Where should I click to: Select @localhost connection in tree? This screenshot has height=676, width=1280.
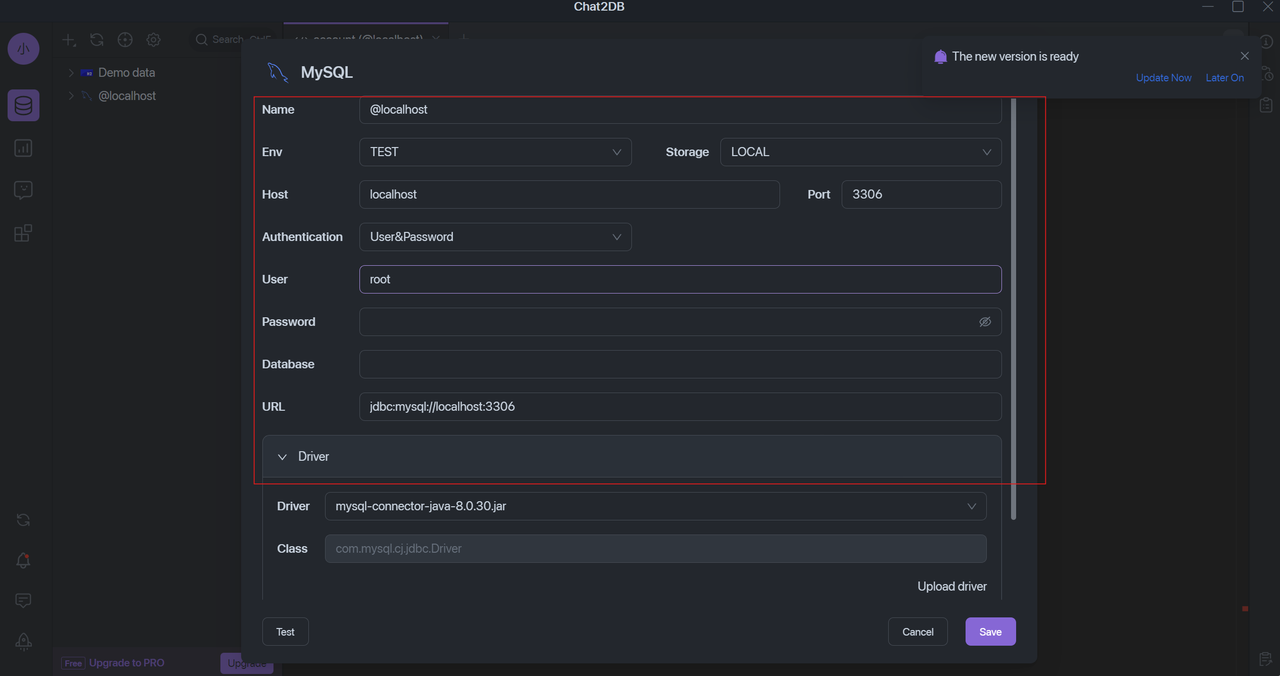(127, 96)
